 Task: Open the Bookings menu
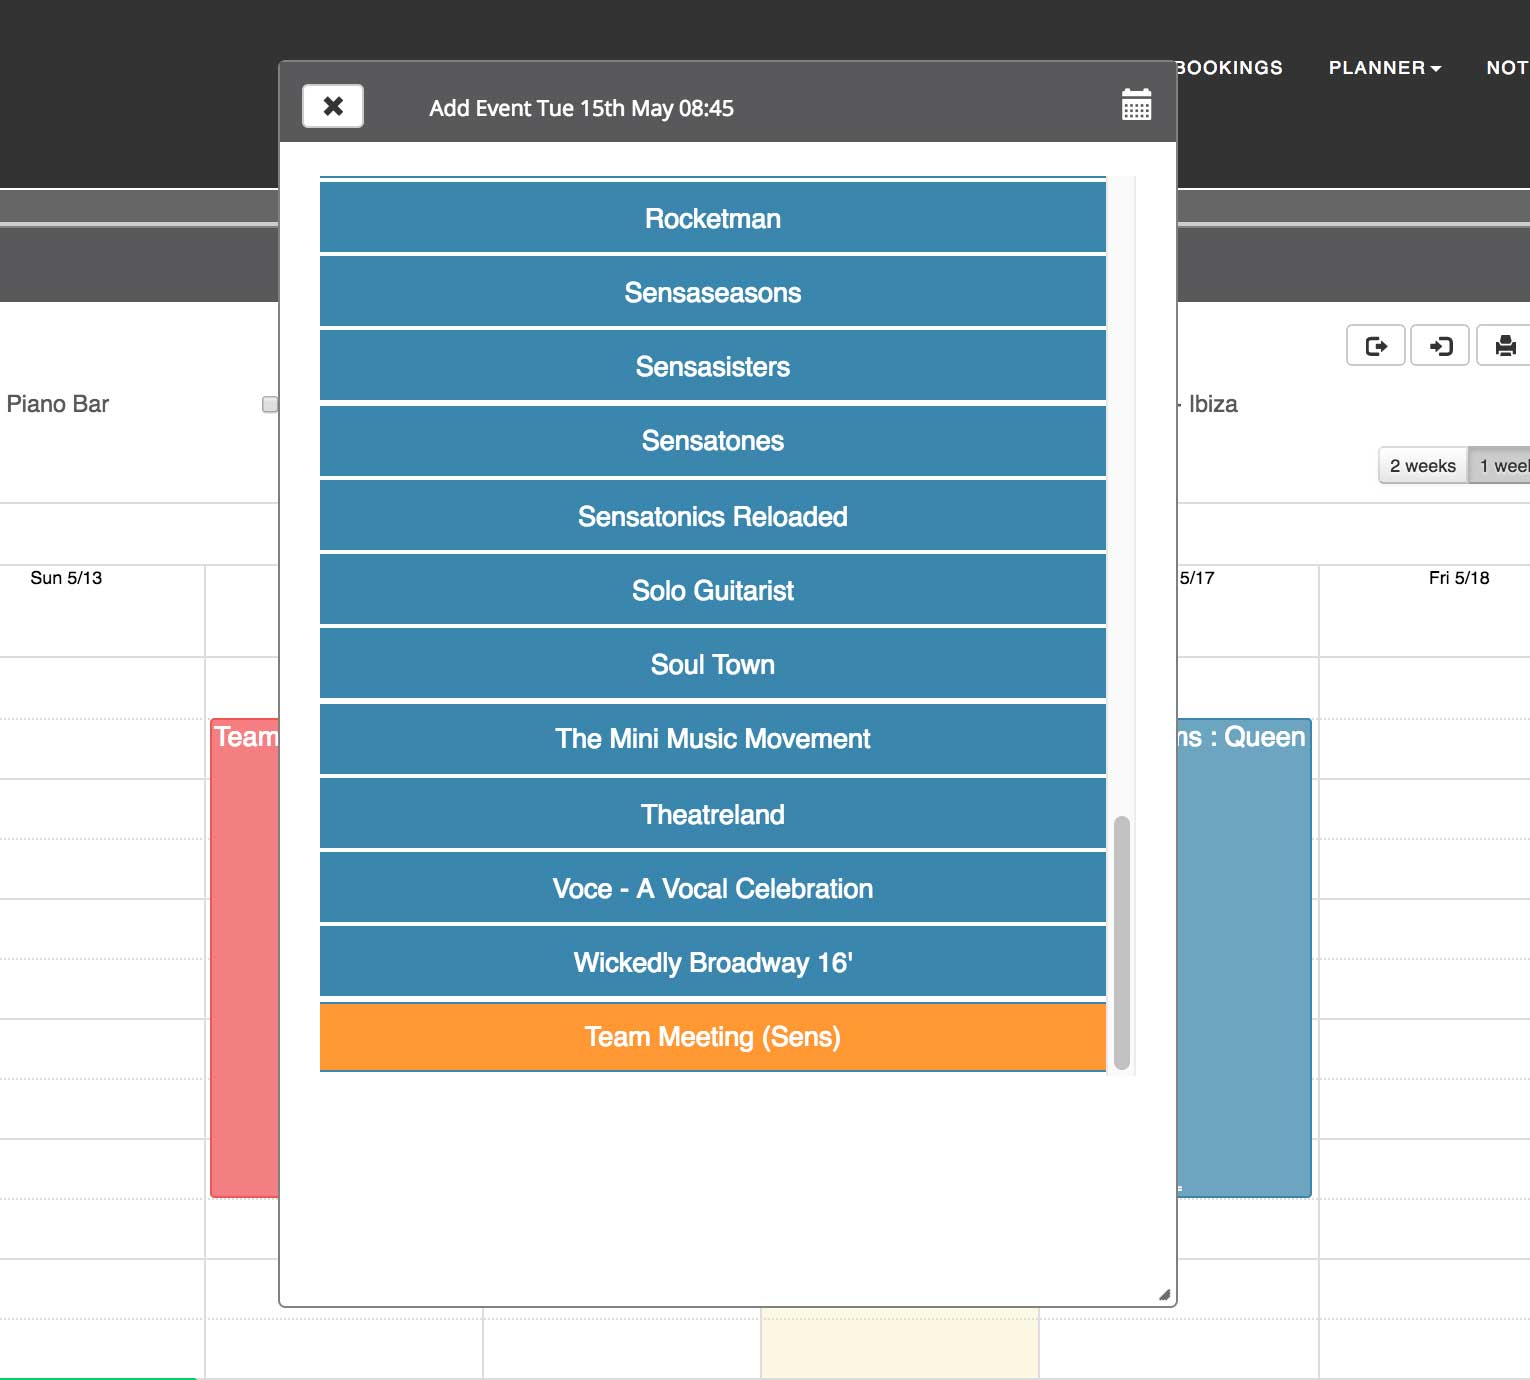[x=1229, y=68]
